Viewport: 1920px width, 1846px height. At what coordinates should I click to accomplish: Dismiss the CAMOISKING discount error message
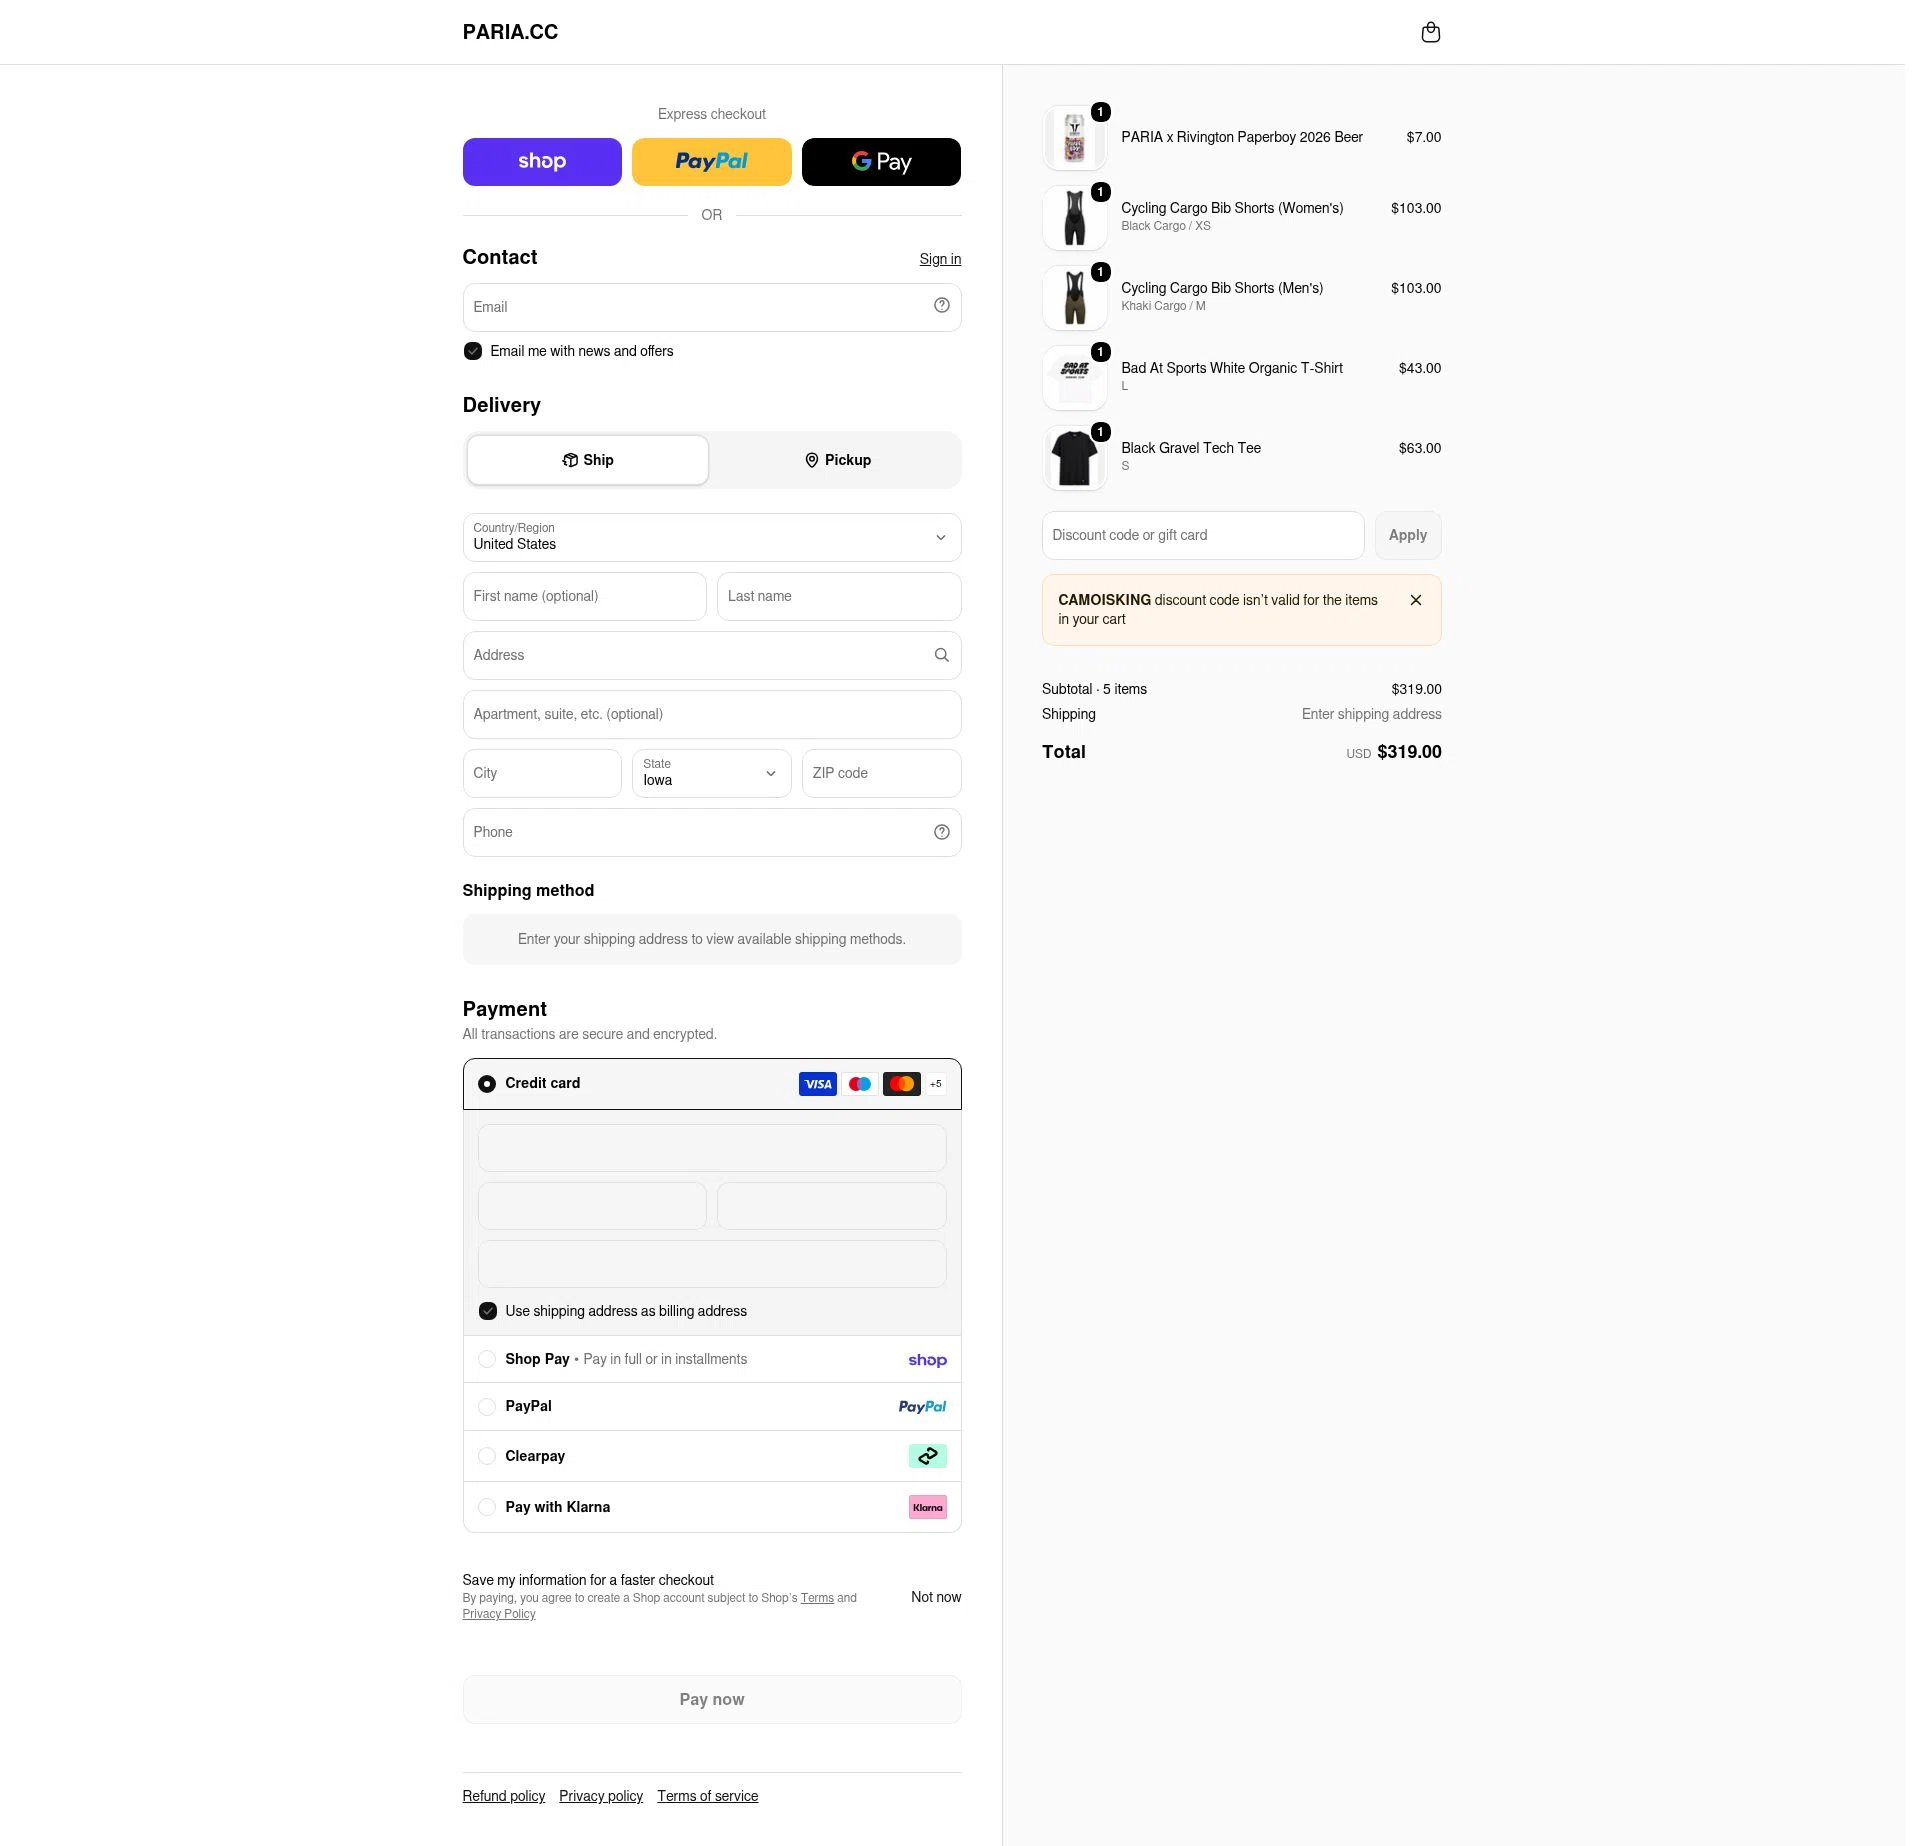[x=1415, y=600]
